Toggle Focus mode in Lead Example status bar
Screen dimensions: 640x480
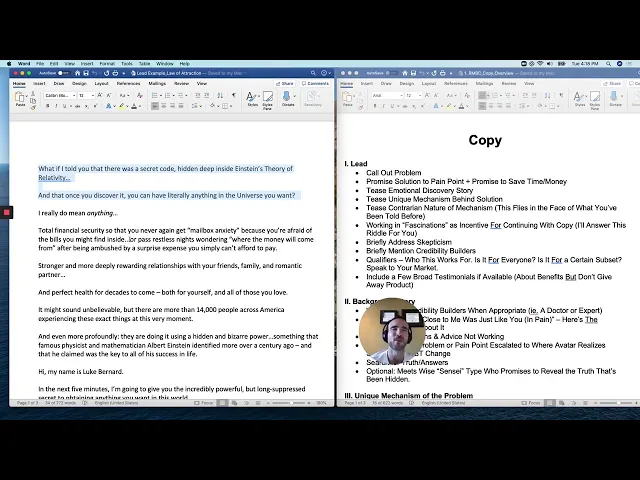click(203, 403)
